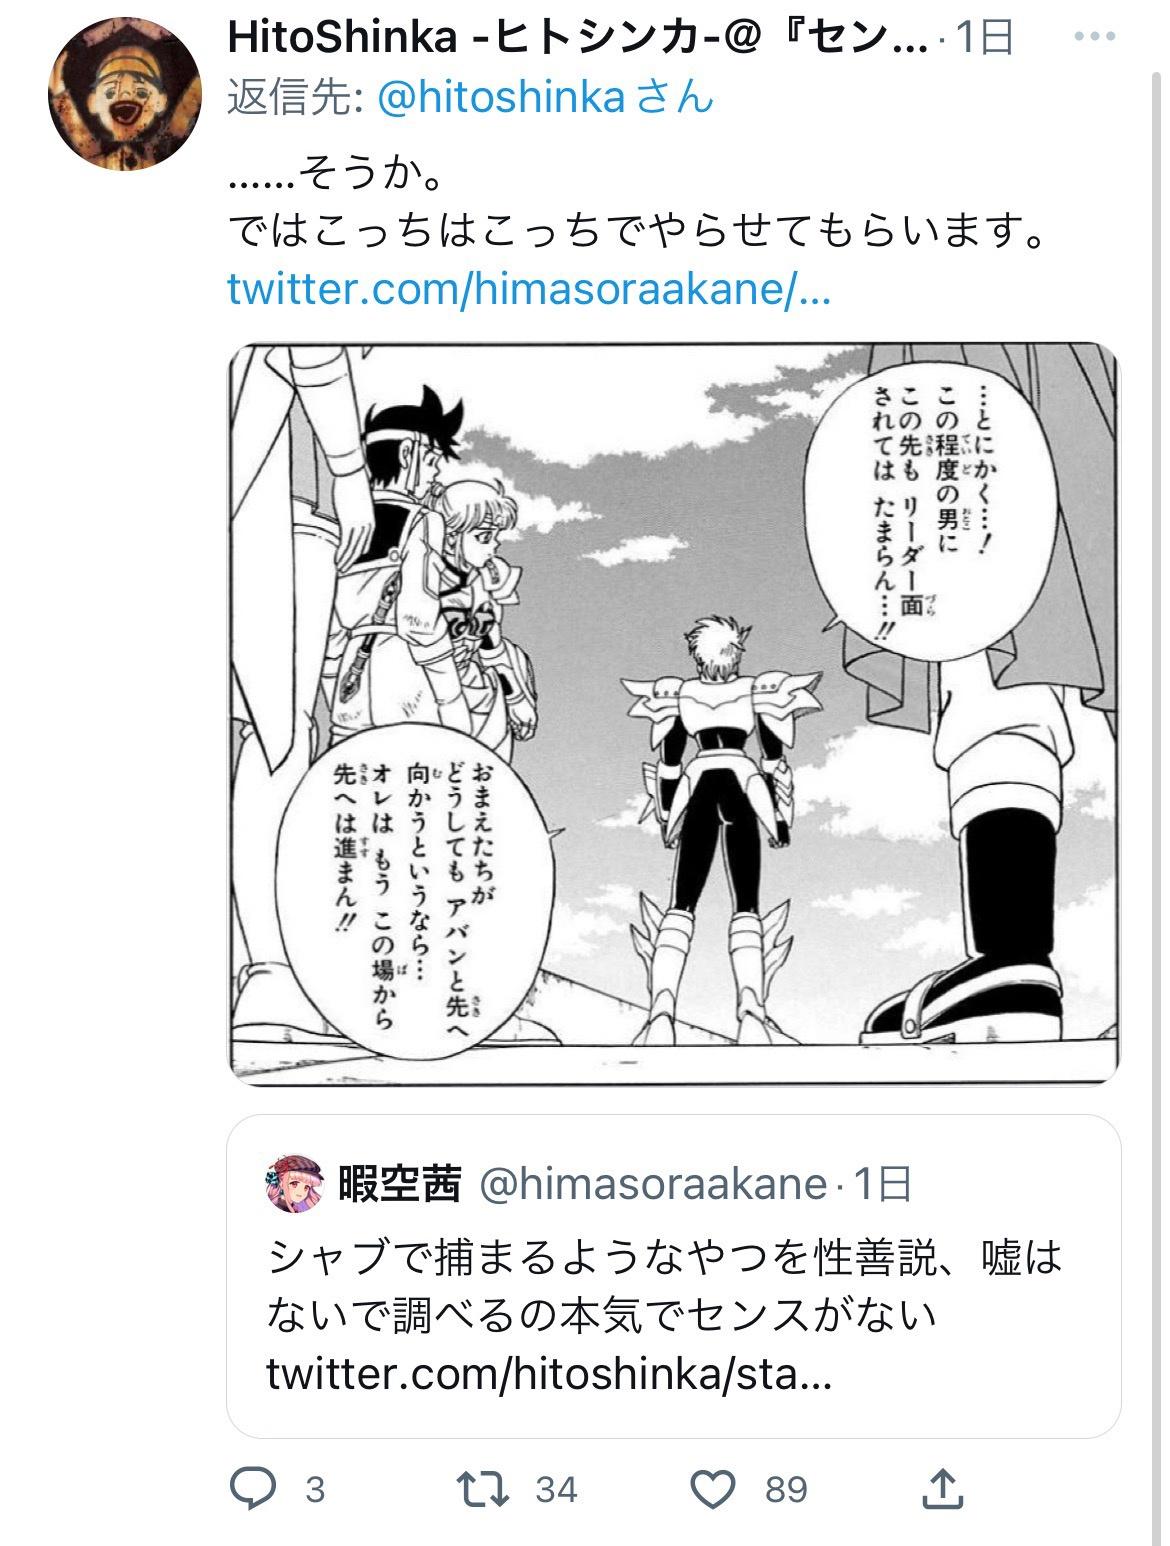Like the tweet with heart icon
The height and width of the screenshot is (1546, 1170).
pyautogui.click(x=714, y=1489)
